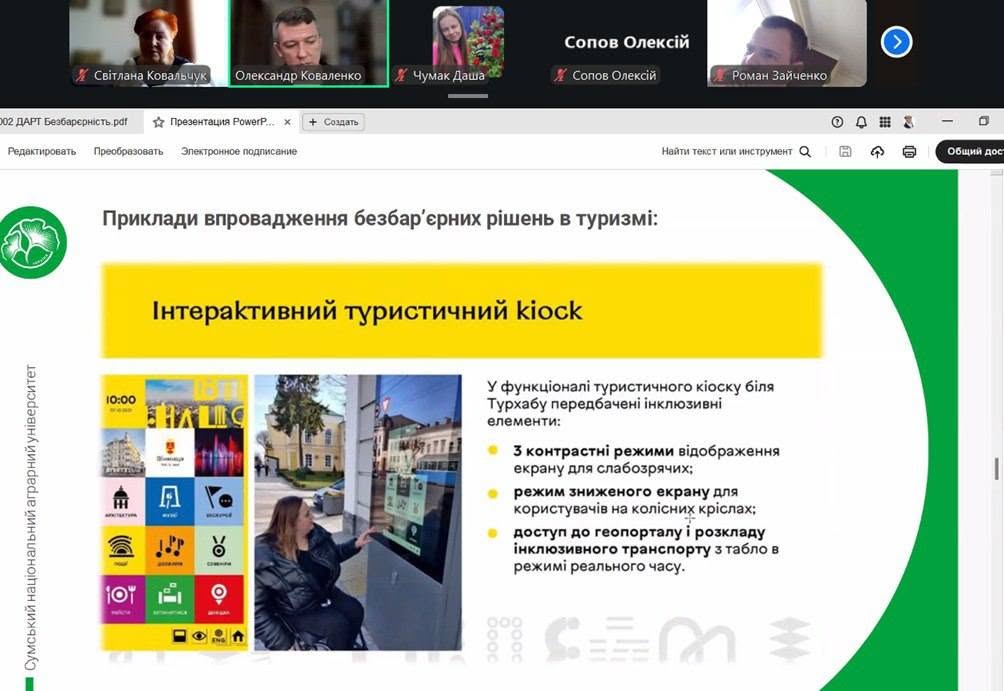
Task: Open Преобразовать menu
Action: coord(128,152)
